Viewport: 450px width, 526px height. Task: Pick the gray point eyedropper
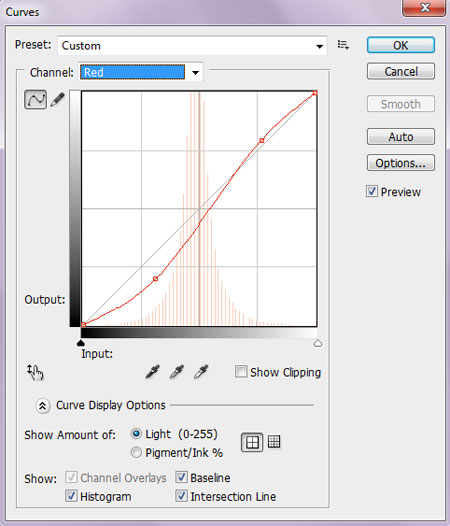pyautogui.click(x=177, y=372)
